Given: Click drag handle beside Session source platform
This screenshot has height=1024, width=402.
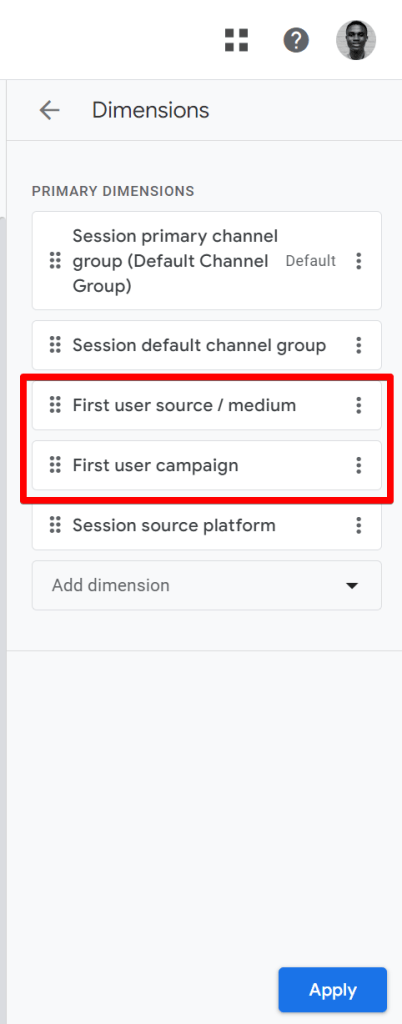Looking at the screenshot, I should 55,525.
